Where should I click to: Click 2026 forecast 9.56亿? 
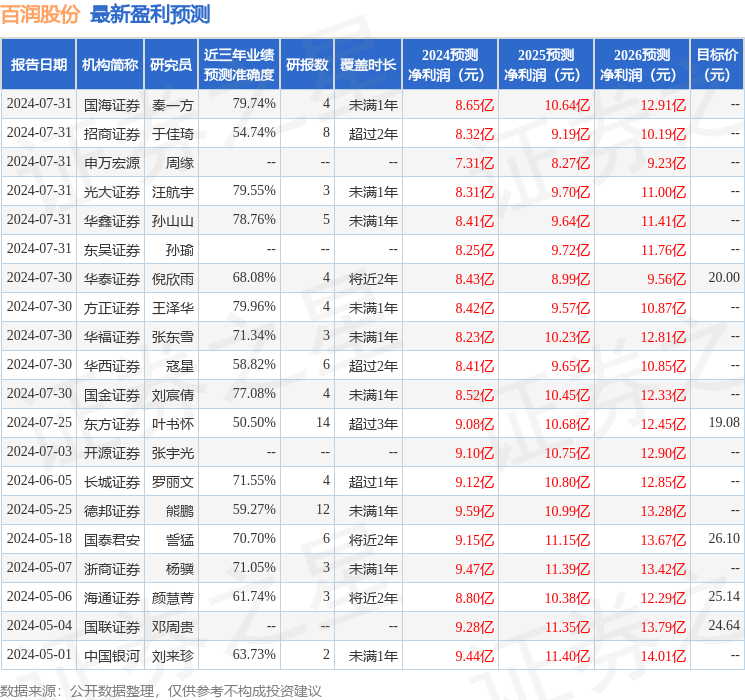(667, 279)
